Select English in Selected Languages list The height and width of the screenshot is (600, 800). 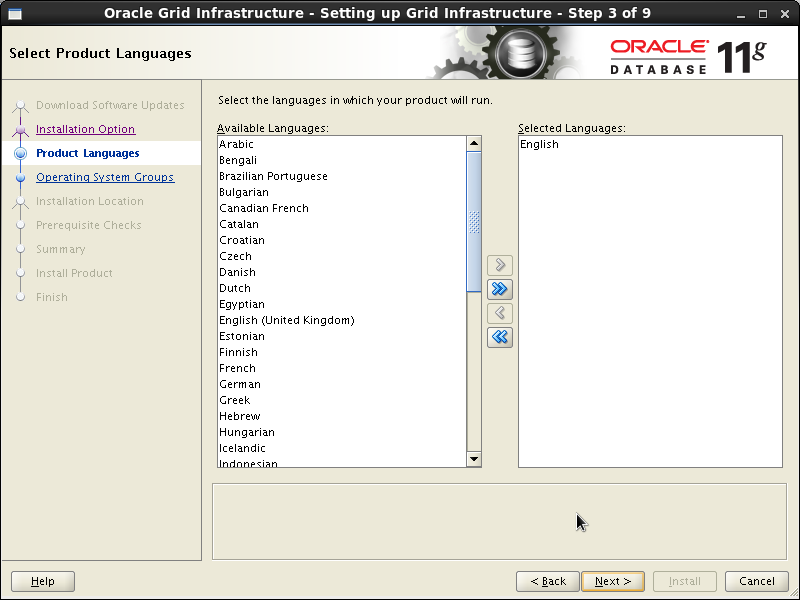point(650,144)
